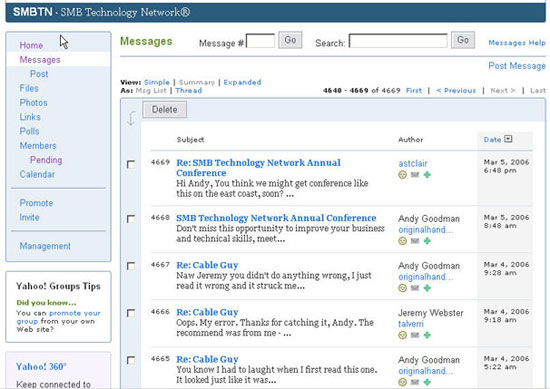Open Re: Cable Guy message 4667
Viewport: 550px width, 389px height.
click(207, 265)
